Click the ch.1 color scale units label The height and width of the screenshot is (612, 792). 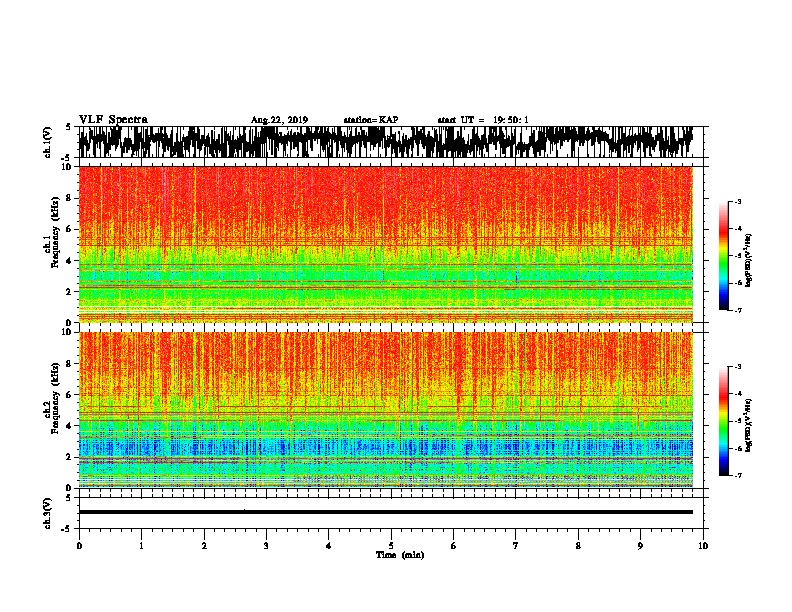[x=749, y=261]
